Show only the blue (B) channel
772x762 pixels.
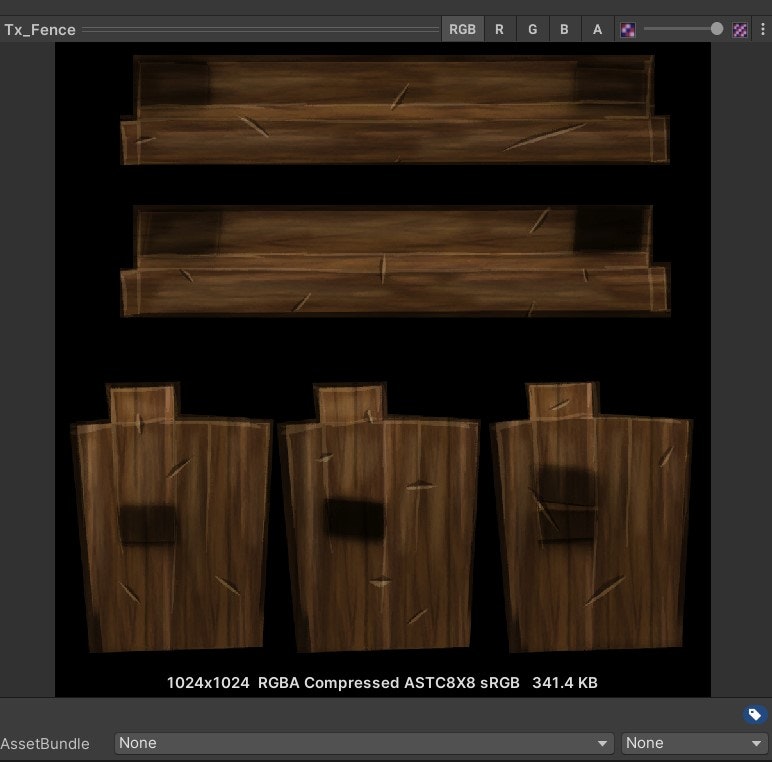pyautogui.click(x=564, y=30)
